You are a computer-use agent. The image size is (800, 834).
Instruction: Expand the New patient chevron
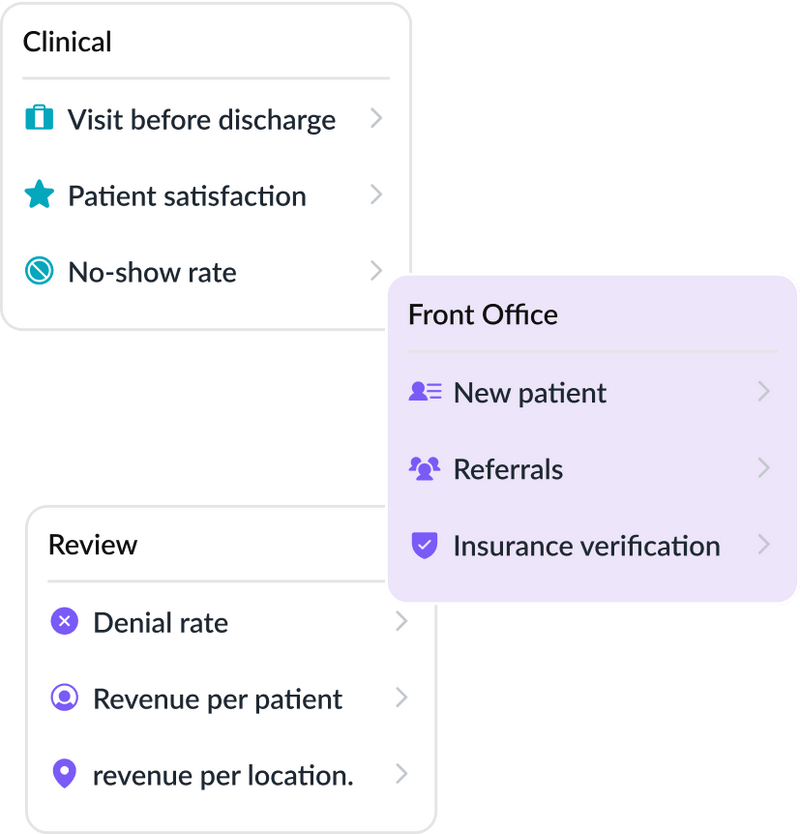[764, 391]
